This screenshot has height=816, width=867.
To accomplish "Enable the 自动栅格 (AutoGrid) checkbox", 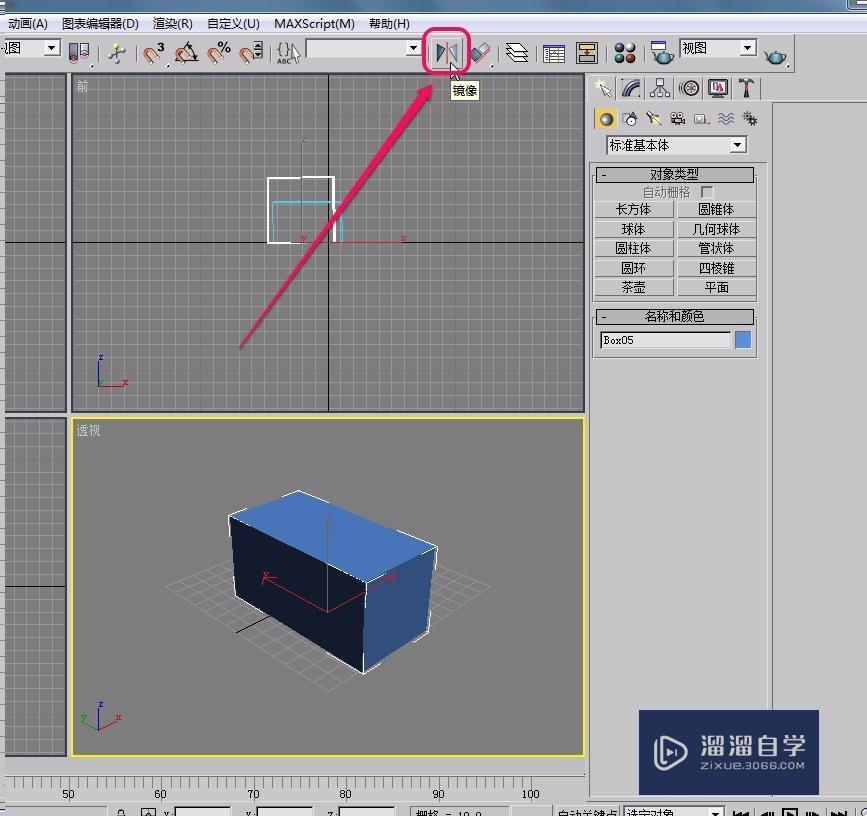I will 707,191.
